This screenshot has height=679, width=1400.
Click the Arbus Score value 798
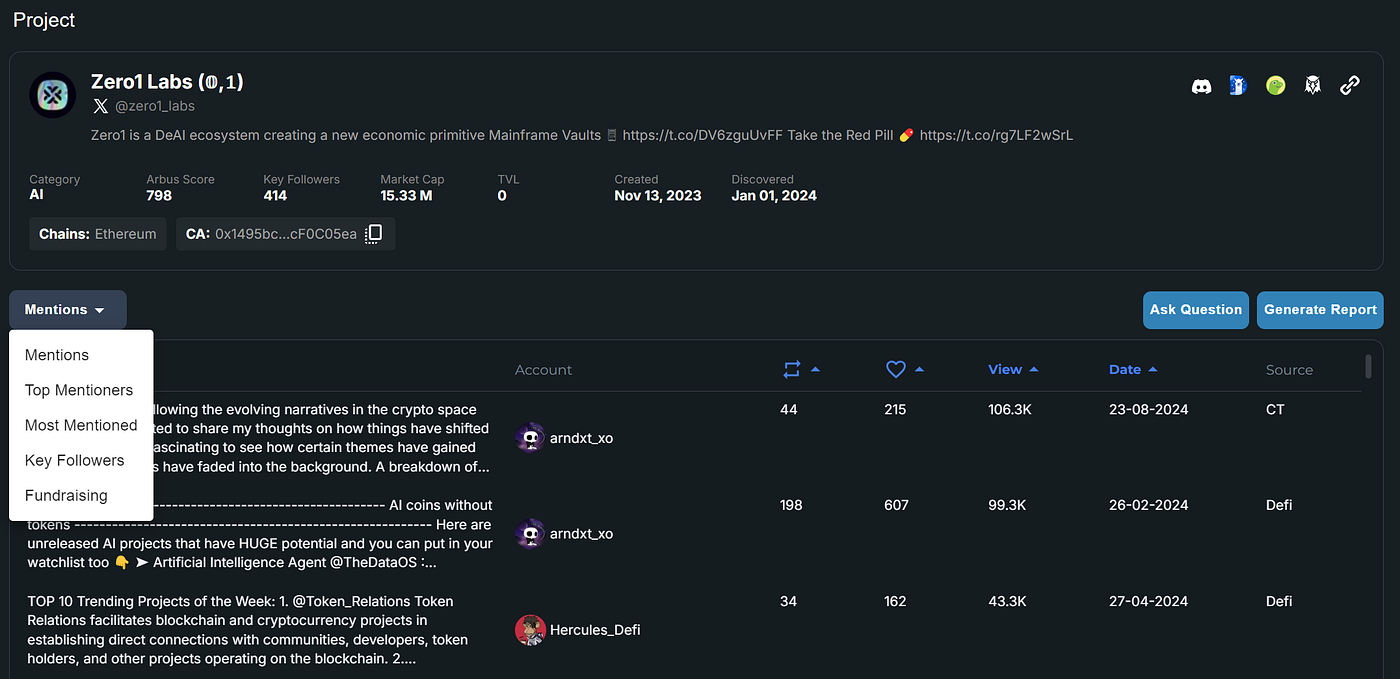point(159,196)
